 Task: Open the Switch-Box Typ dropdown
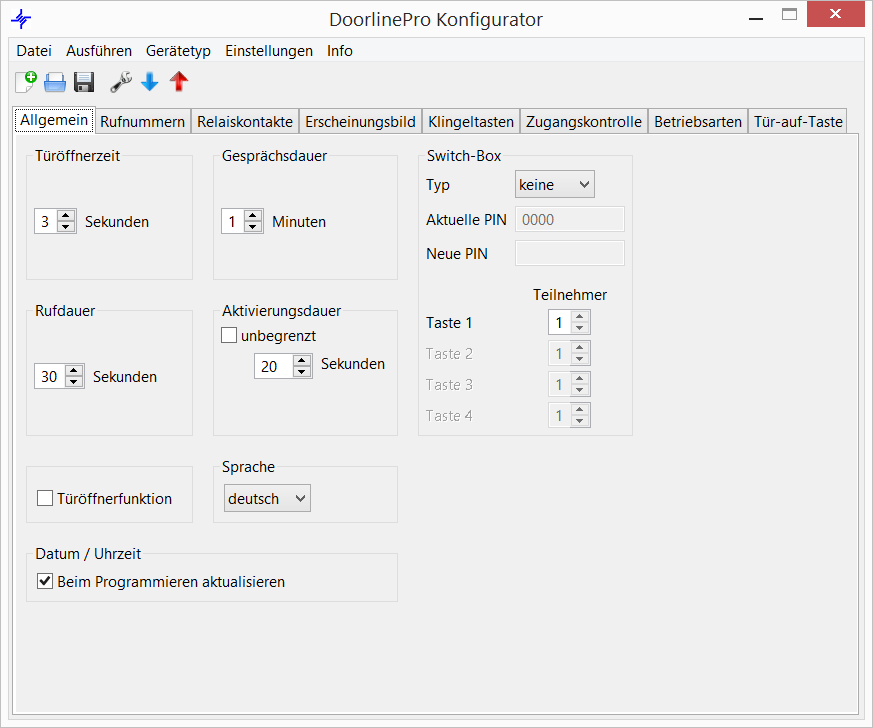coord(555,184)
